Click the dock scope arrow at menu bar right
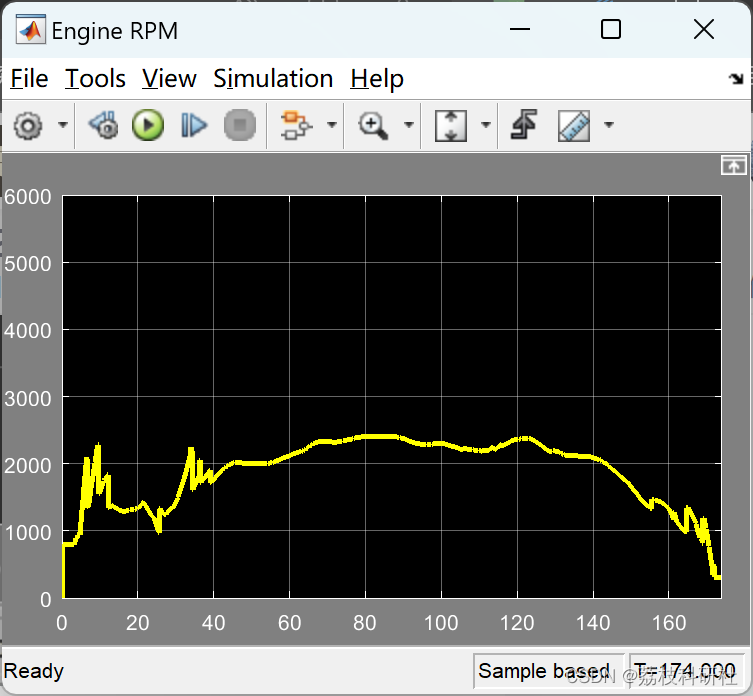 (736, 78)
